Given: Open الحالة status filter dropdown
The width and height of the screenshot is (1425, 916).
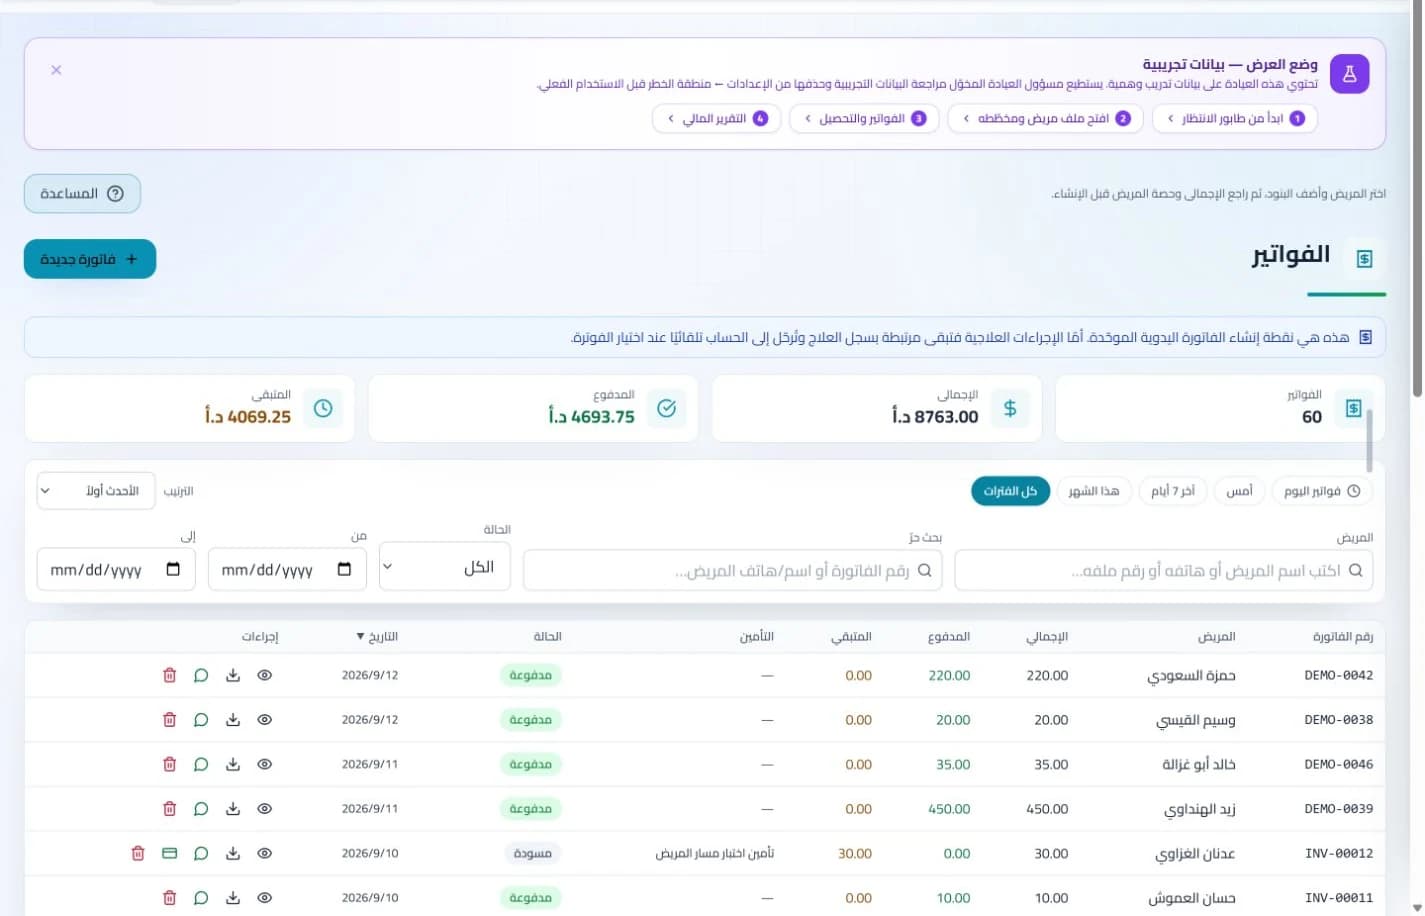Looking at the screenshot, I should (445, 567).
